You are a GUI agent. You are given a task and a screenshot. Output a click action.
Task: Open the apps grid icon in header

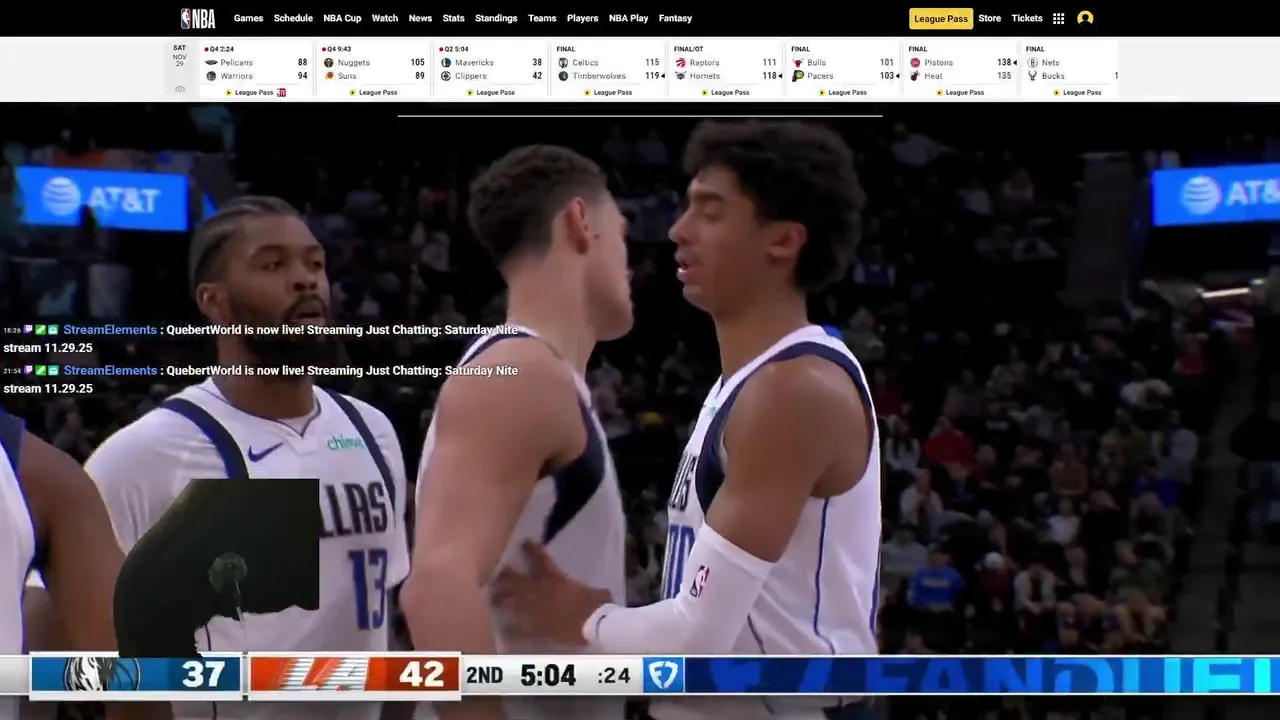[x=1058, y=18]
